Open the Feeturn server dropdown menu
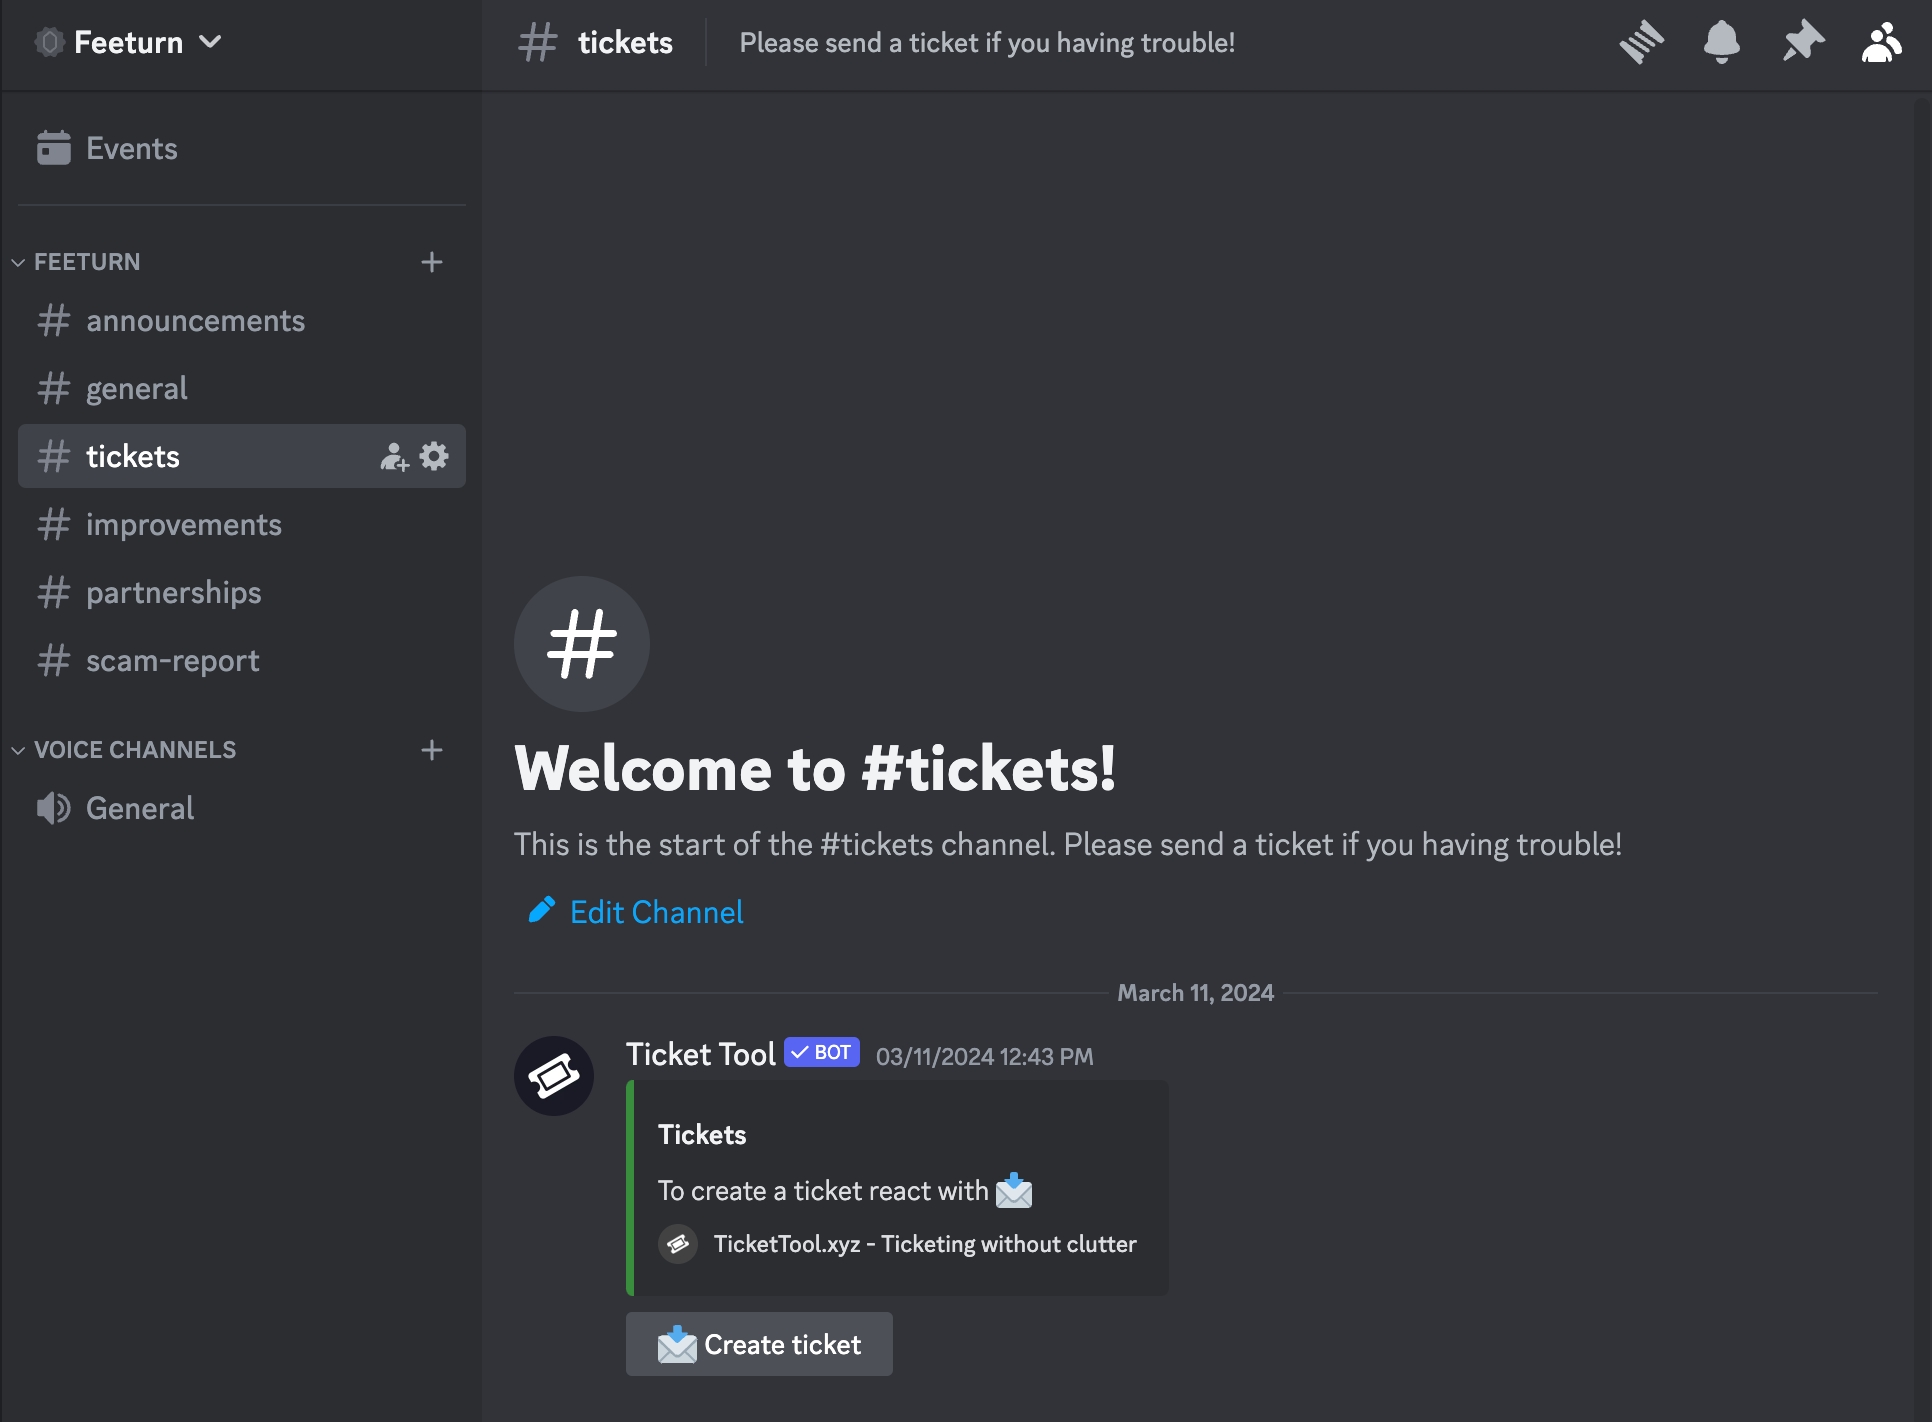Screen dimensions: 1932x1422 pos(130,43)
